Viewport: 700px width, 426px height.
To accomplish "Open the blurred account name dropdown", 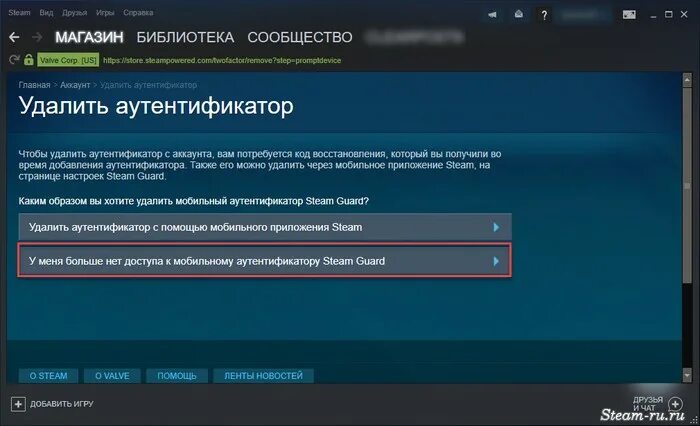I will point(583,15).
